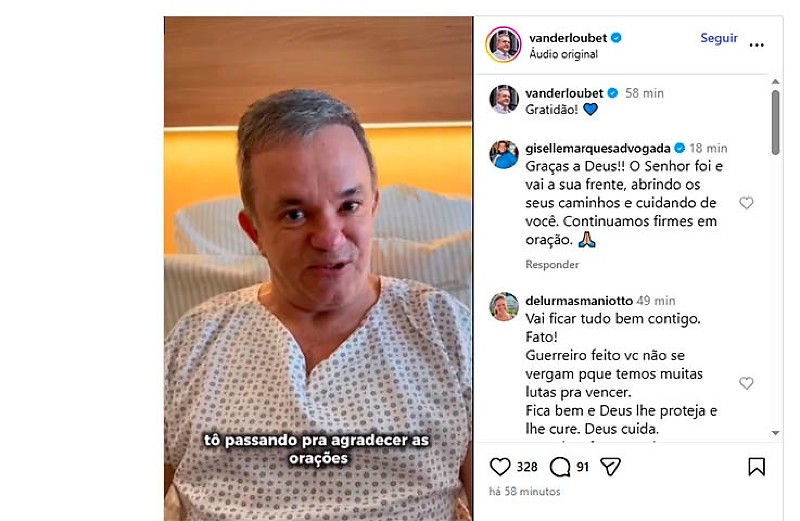Save post with bookmark icon

pyautogui.click(x=756, y=466)
